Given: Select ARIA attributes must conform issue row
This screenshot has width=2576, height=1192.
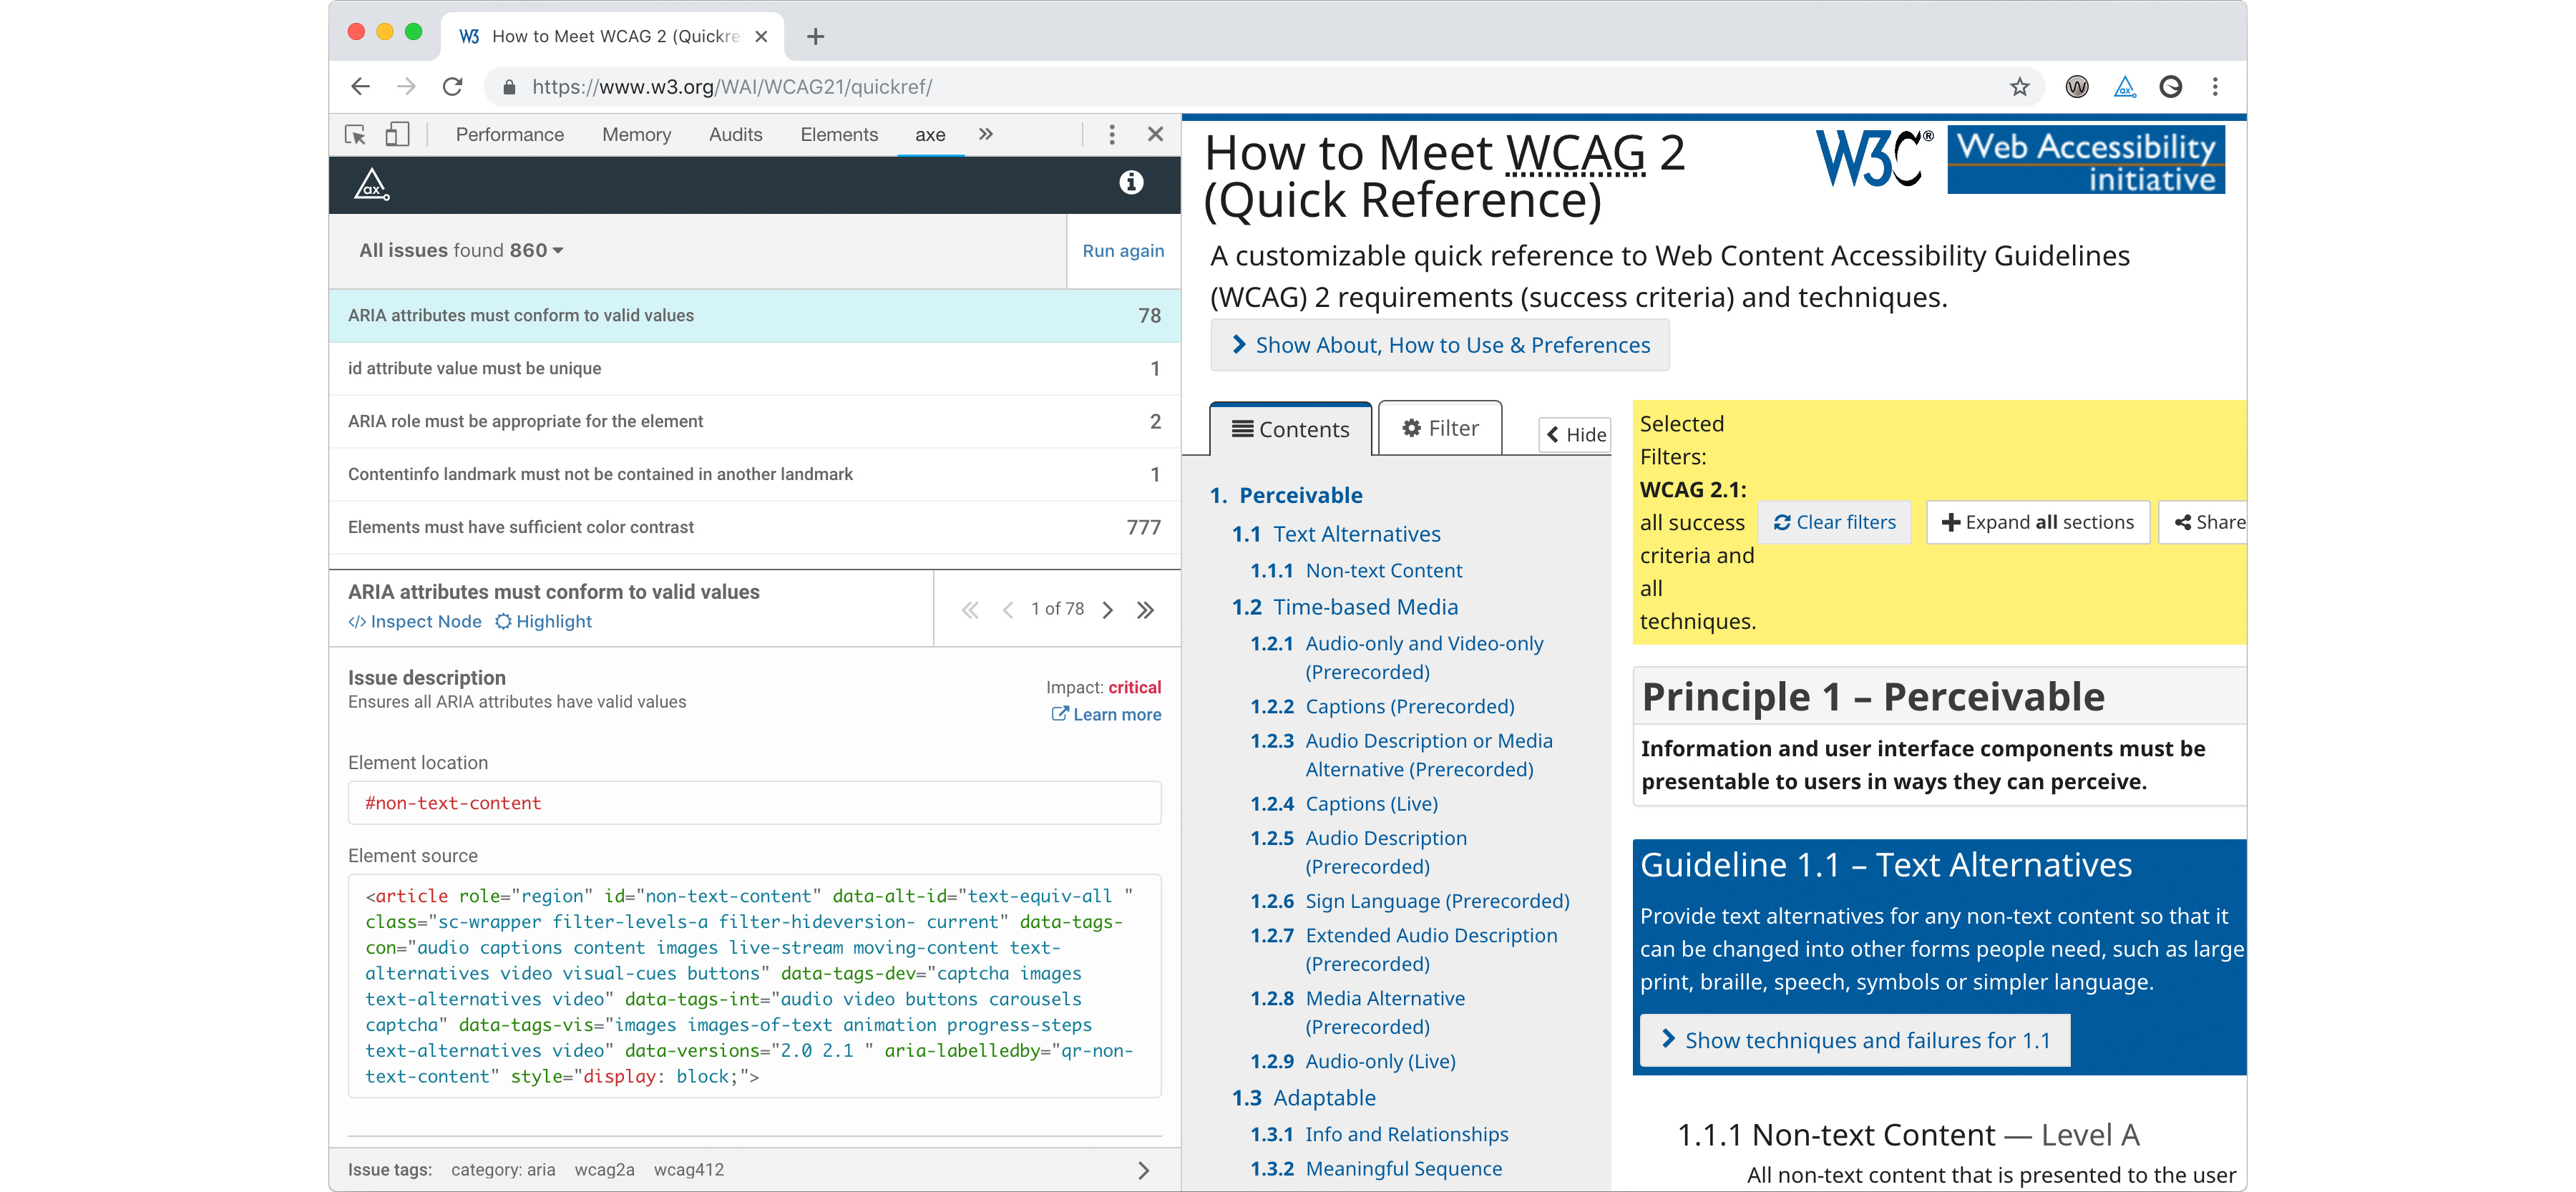Looking at the screenshot, I should pyautogui.click(x=754, y=316).
